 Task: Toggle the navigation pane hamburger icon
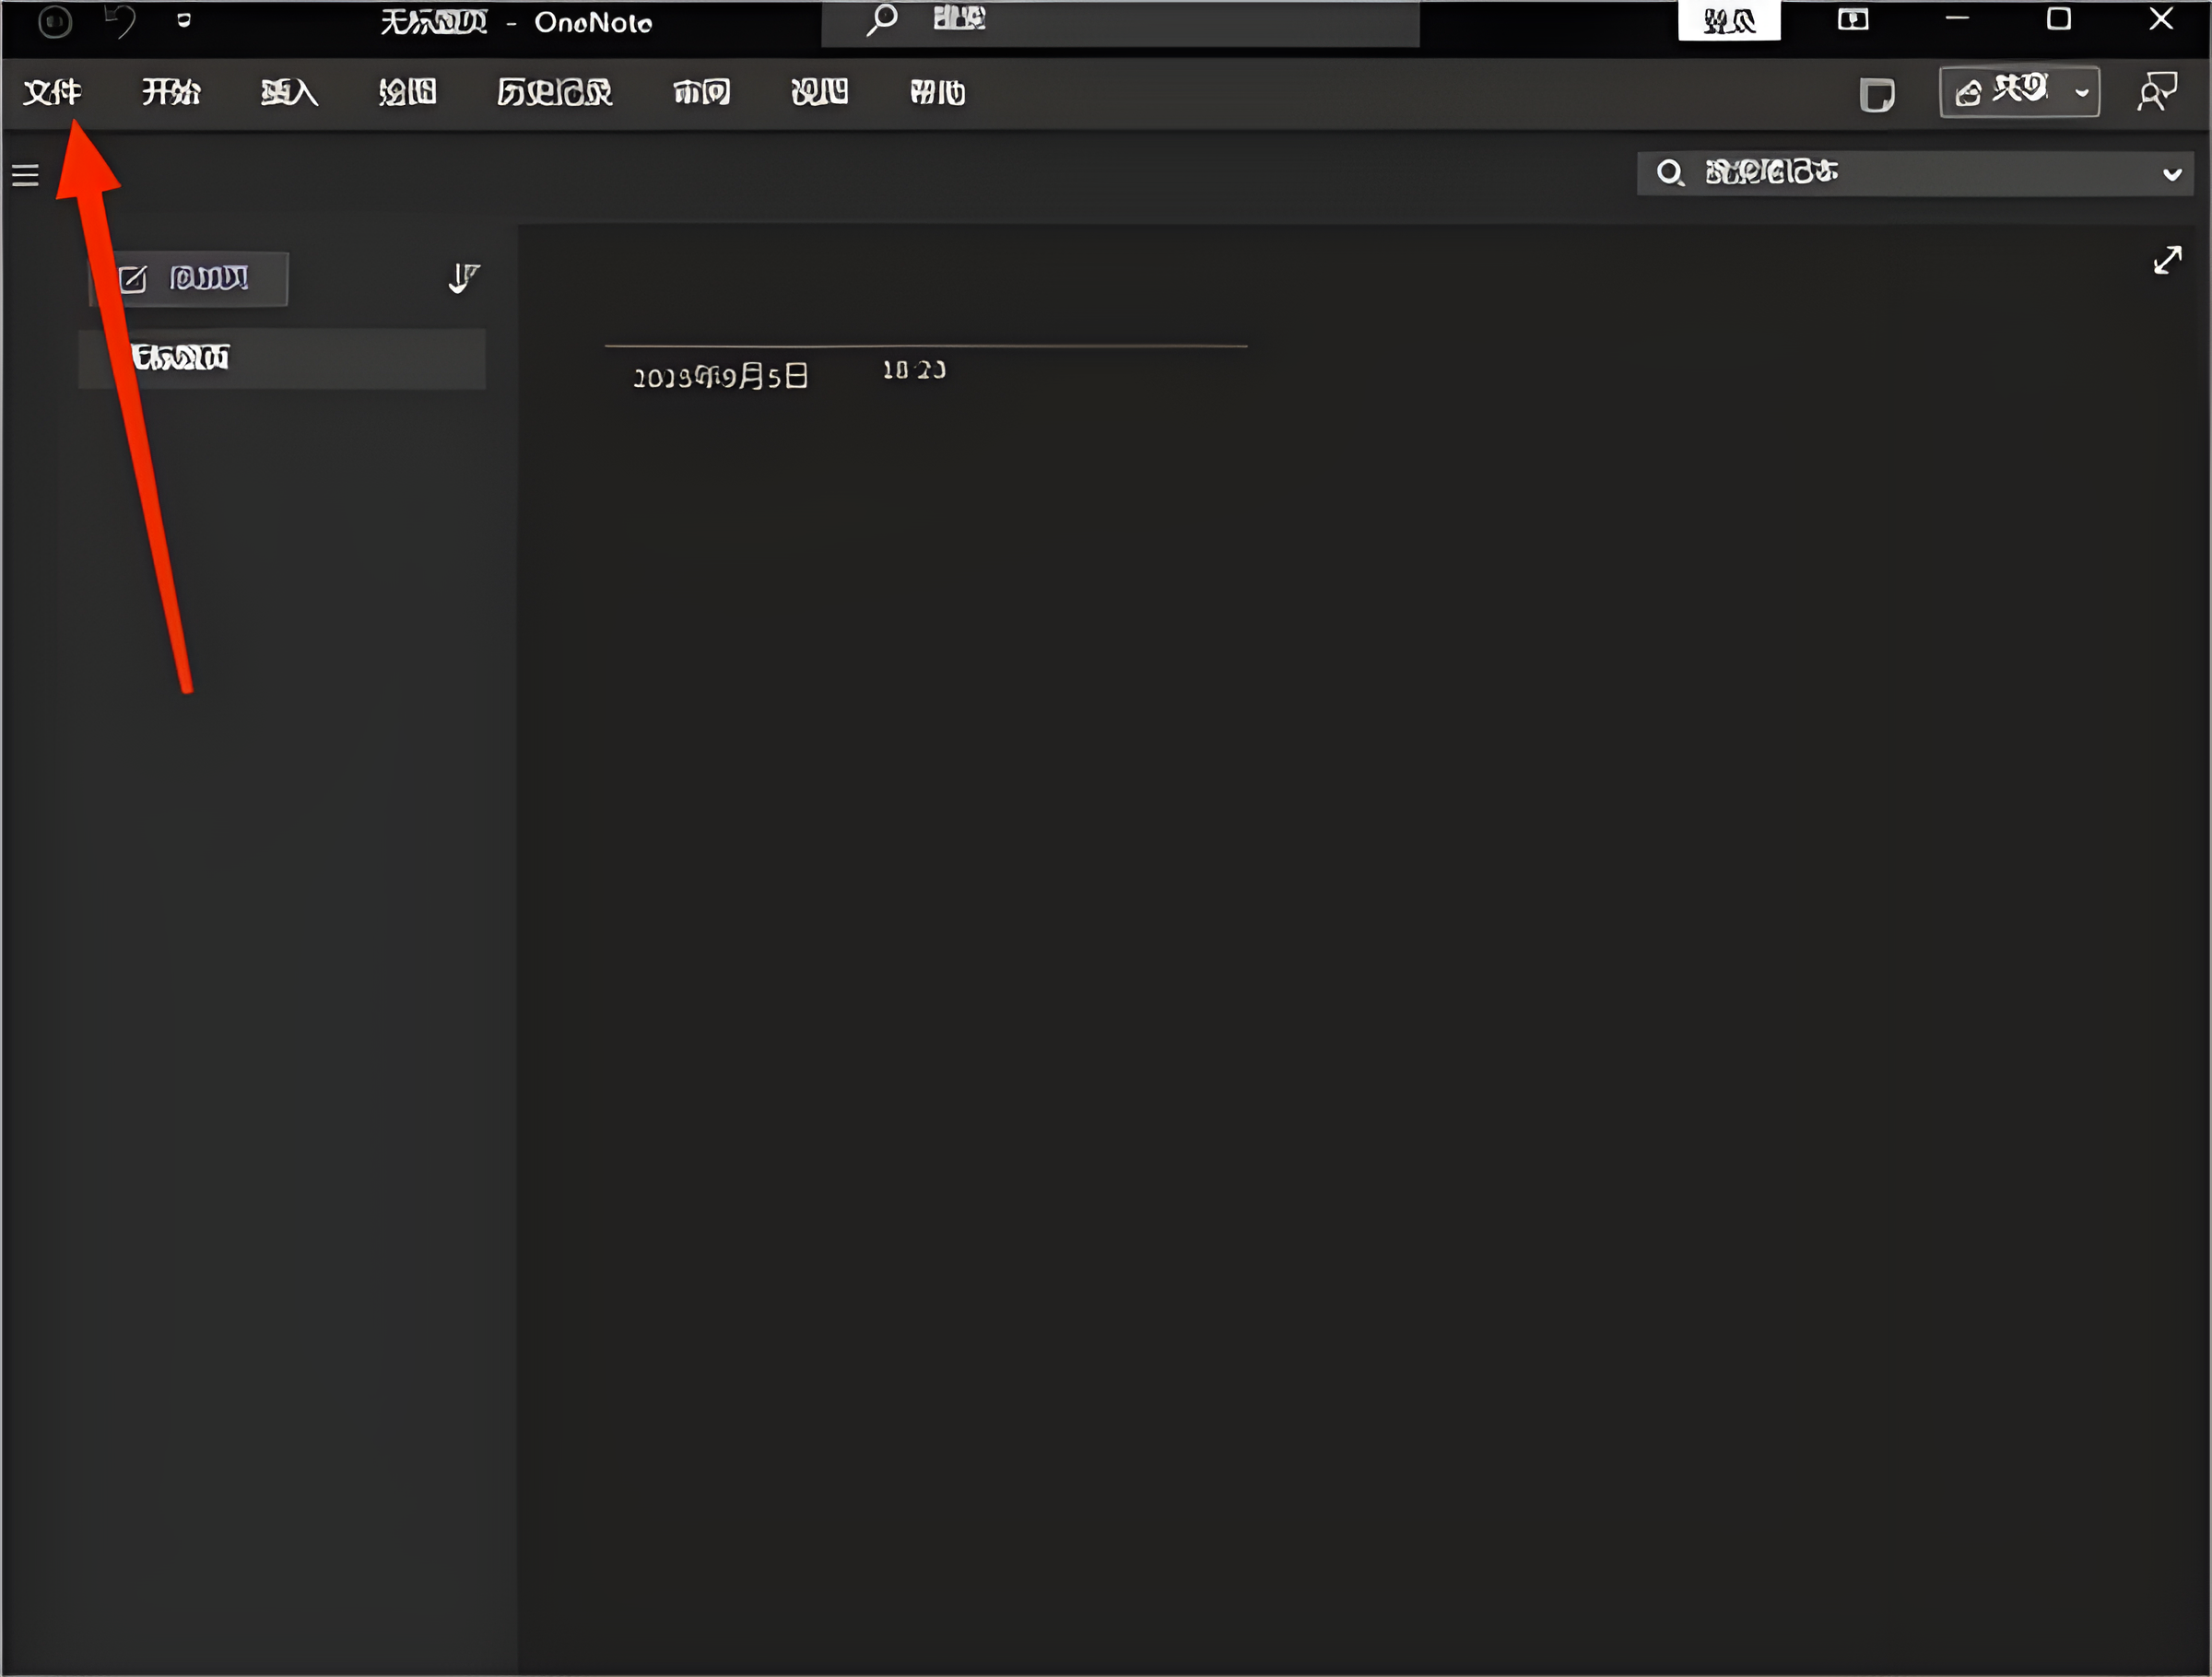[25, 176]
